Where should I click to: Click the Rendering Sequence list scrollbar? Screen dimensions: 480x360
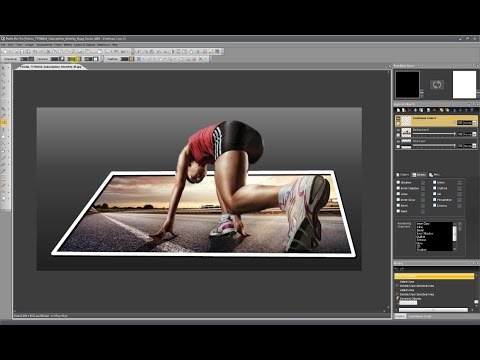(x=454, y=236)
